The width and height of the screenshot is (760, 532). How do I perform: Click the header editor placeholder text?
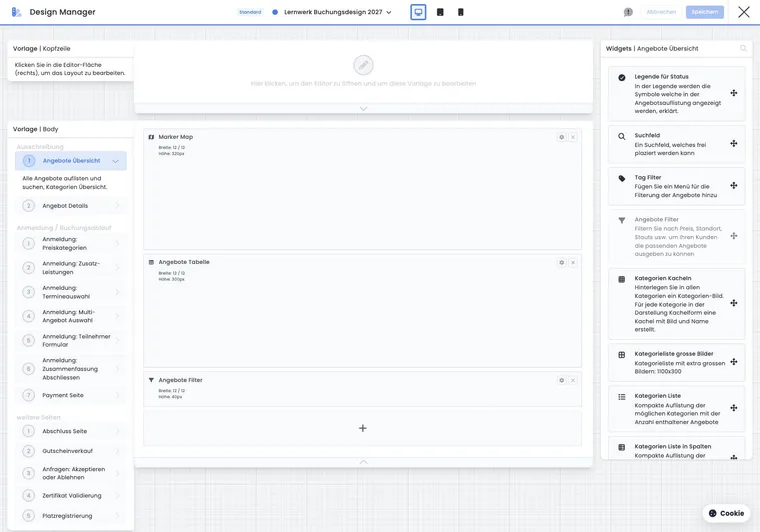tap(363, 83)
